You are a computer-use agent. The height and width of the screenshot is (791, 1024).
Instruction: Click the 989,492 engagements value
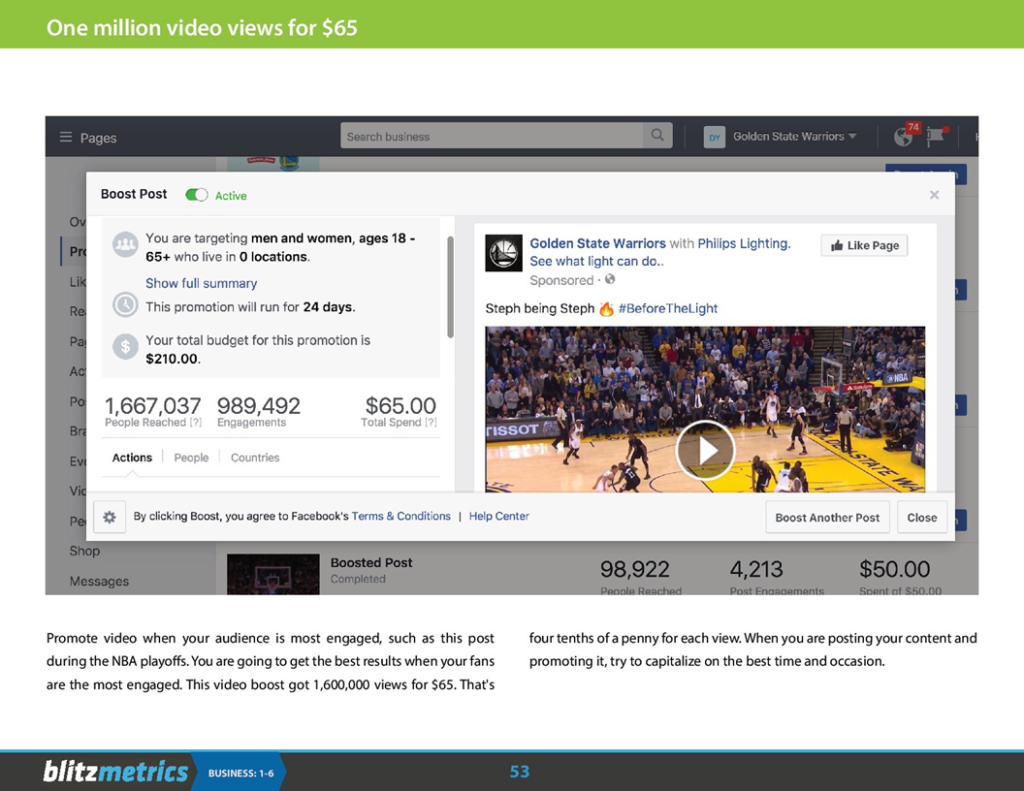(259, 405)
